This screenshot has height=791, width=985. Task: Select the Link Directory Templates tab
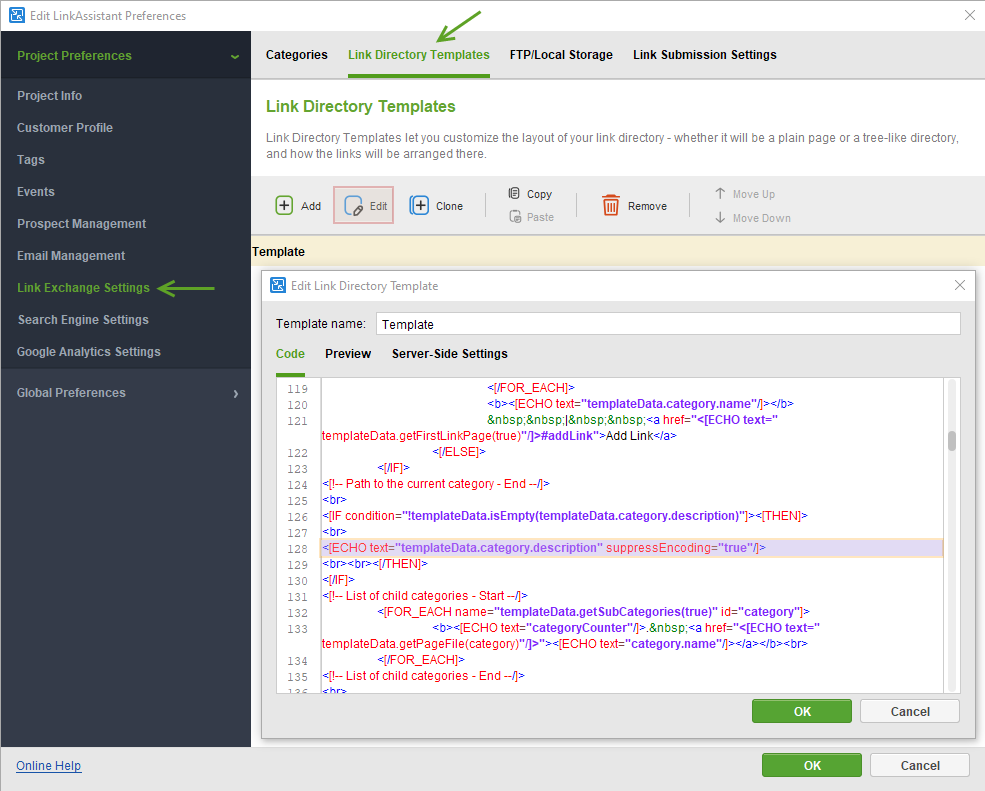click(x=418, y=55)
